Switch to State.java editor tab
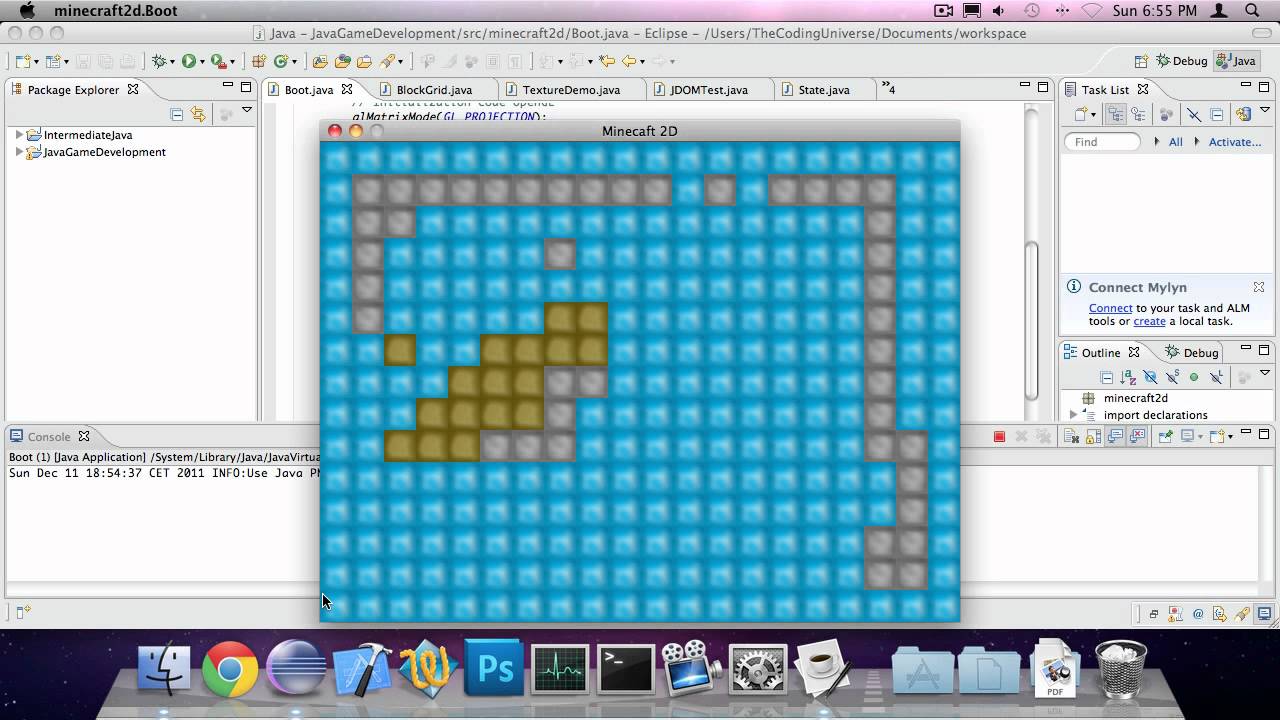 coord(823,89)
